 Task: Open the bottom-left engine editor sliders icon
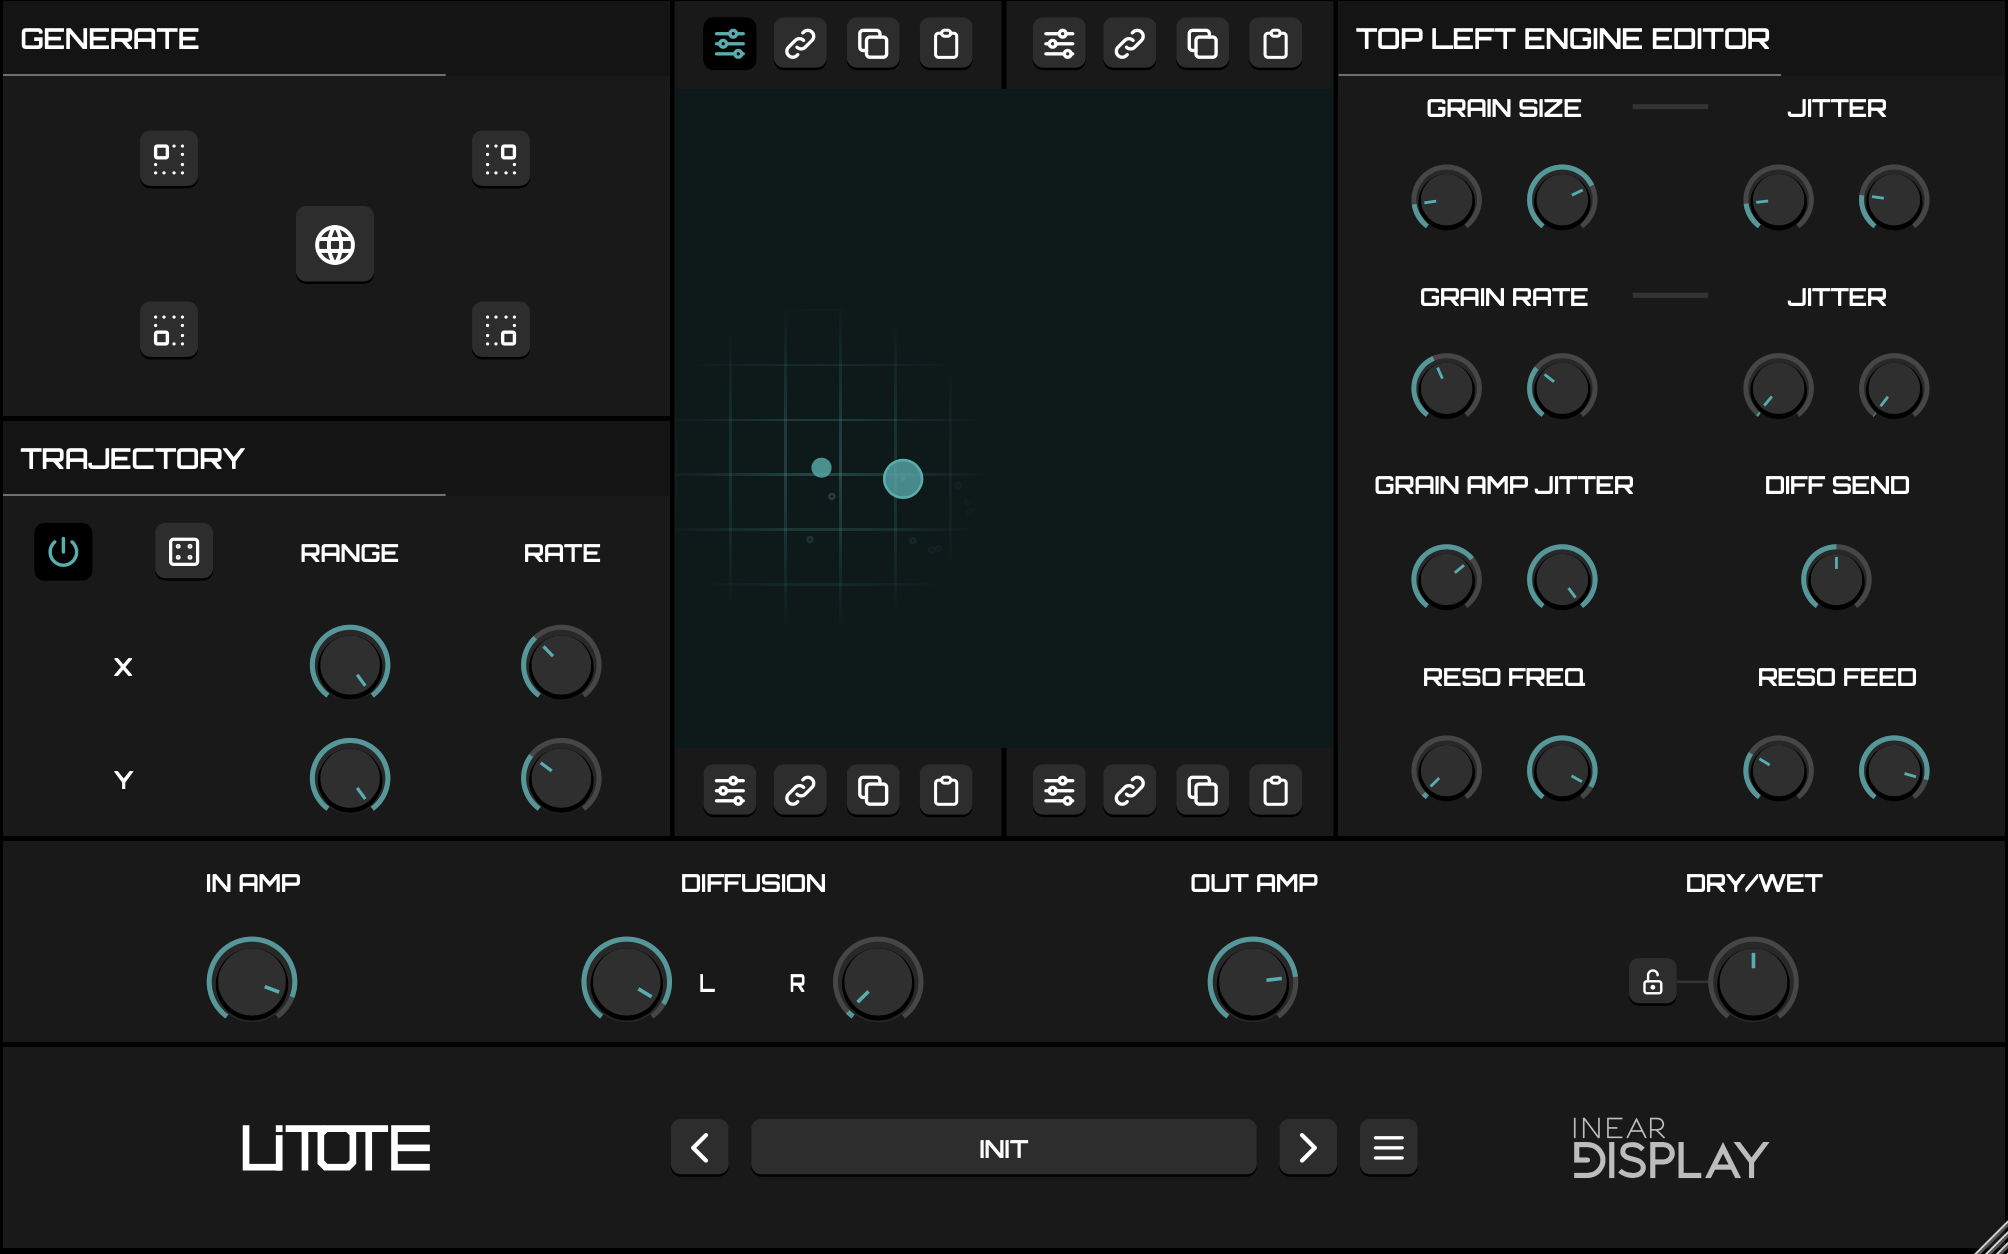click(x=730, y=791)
